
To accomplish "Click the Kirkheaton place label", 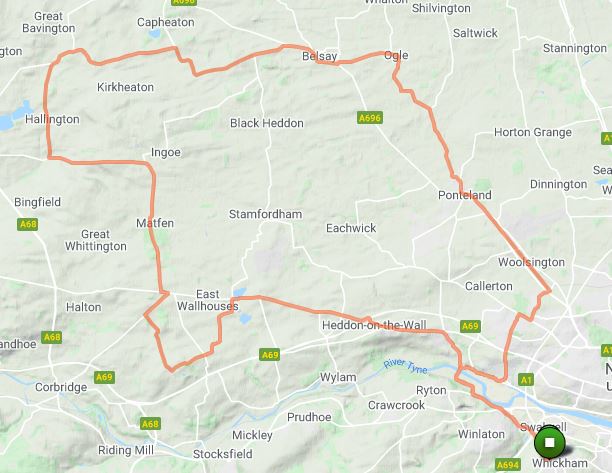I will tap(125, 87).
